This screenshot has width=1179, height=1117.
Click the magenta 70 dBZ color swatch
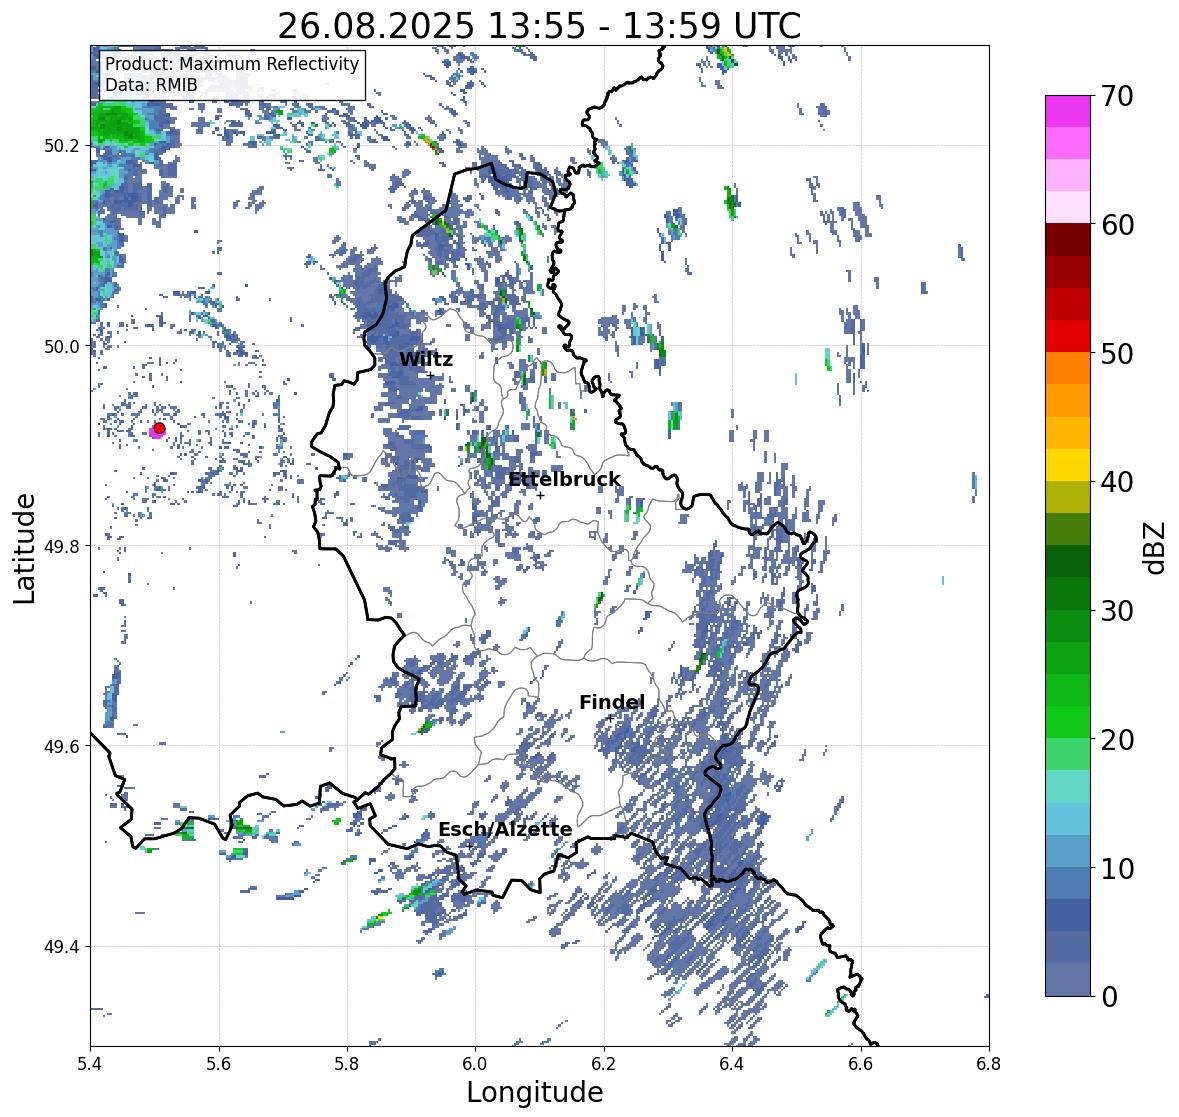point(1068,111)
